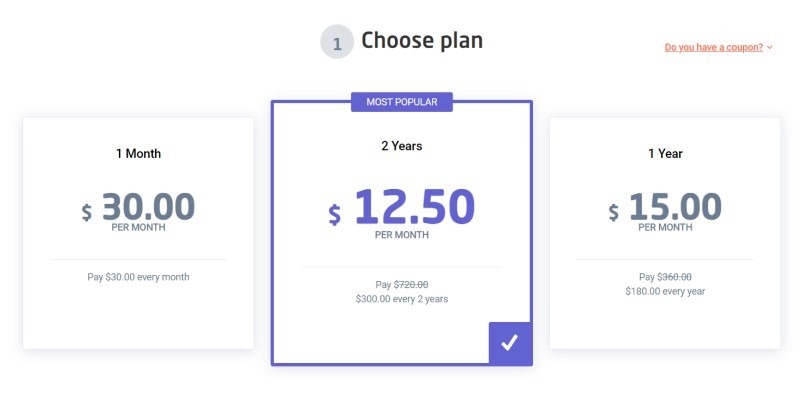Expand the coupon chevron arrow
800x400 pixels.
click(769, 47)
